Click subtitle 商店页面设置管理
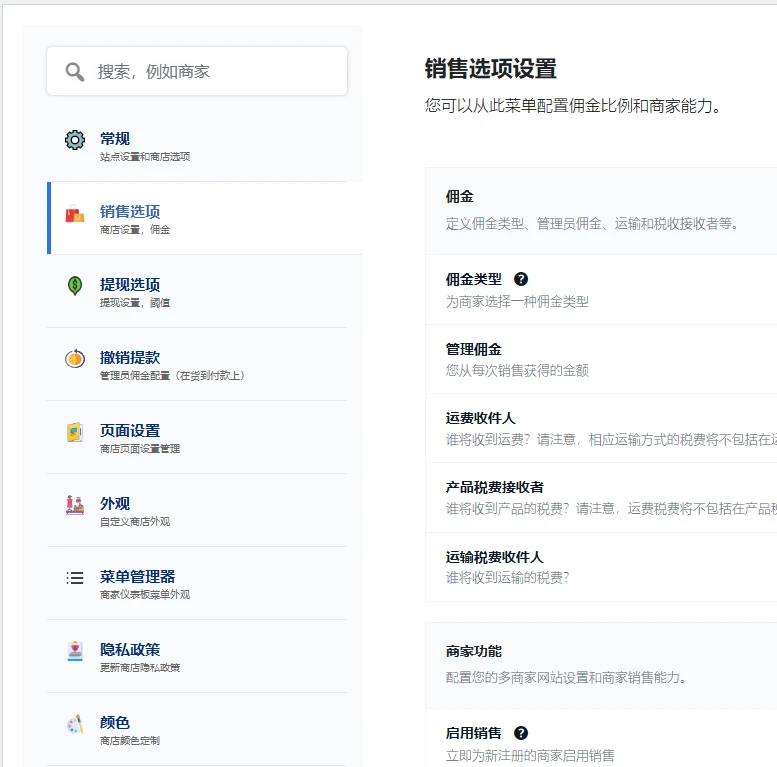Viewport: 777px width, 767px height. [x=140, y=448]
